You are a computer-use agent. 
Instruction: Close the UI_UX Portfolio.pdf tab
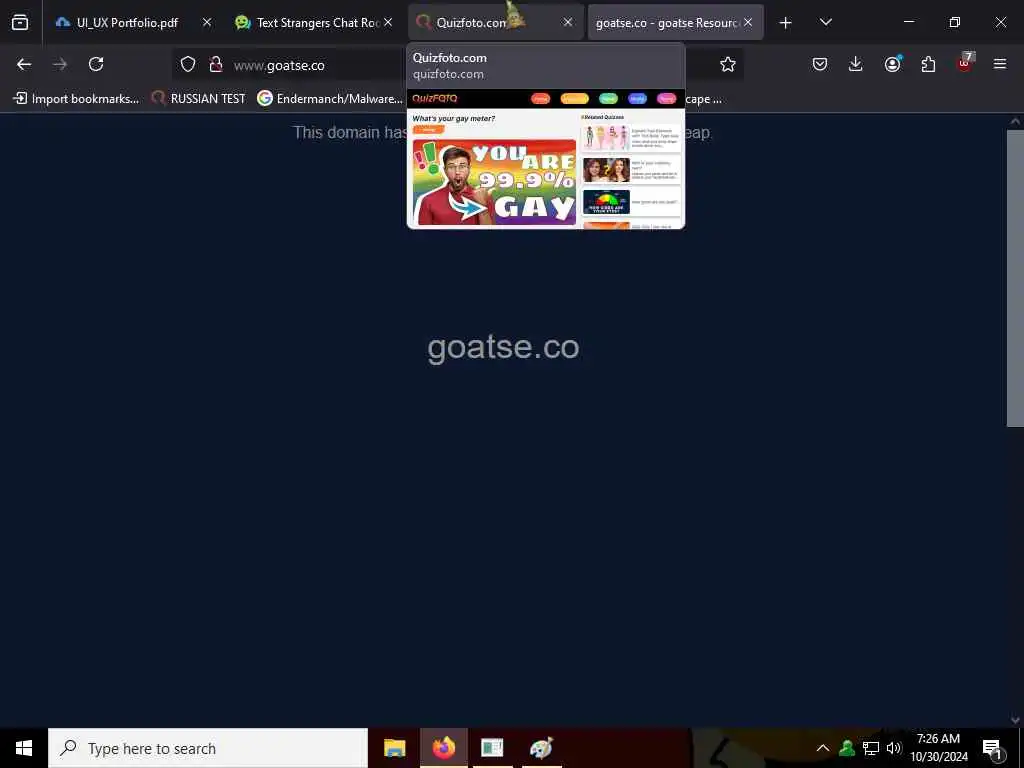click(x=207, y=22)
